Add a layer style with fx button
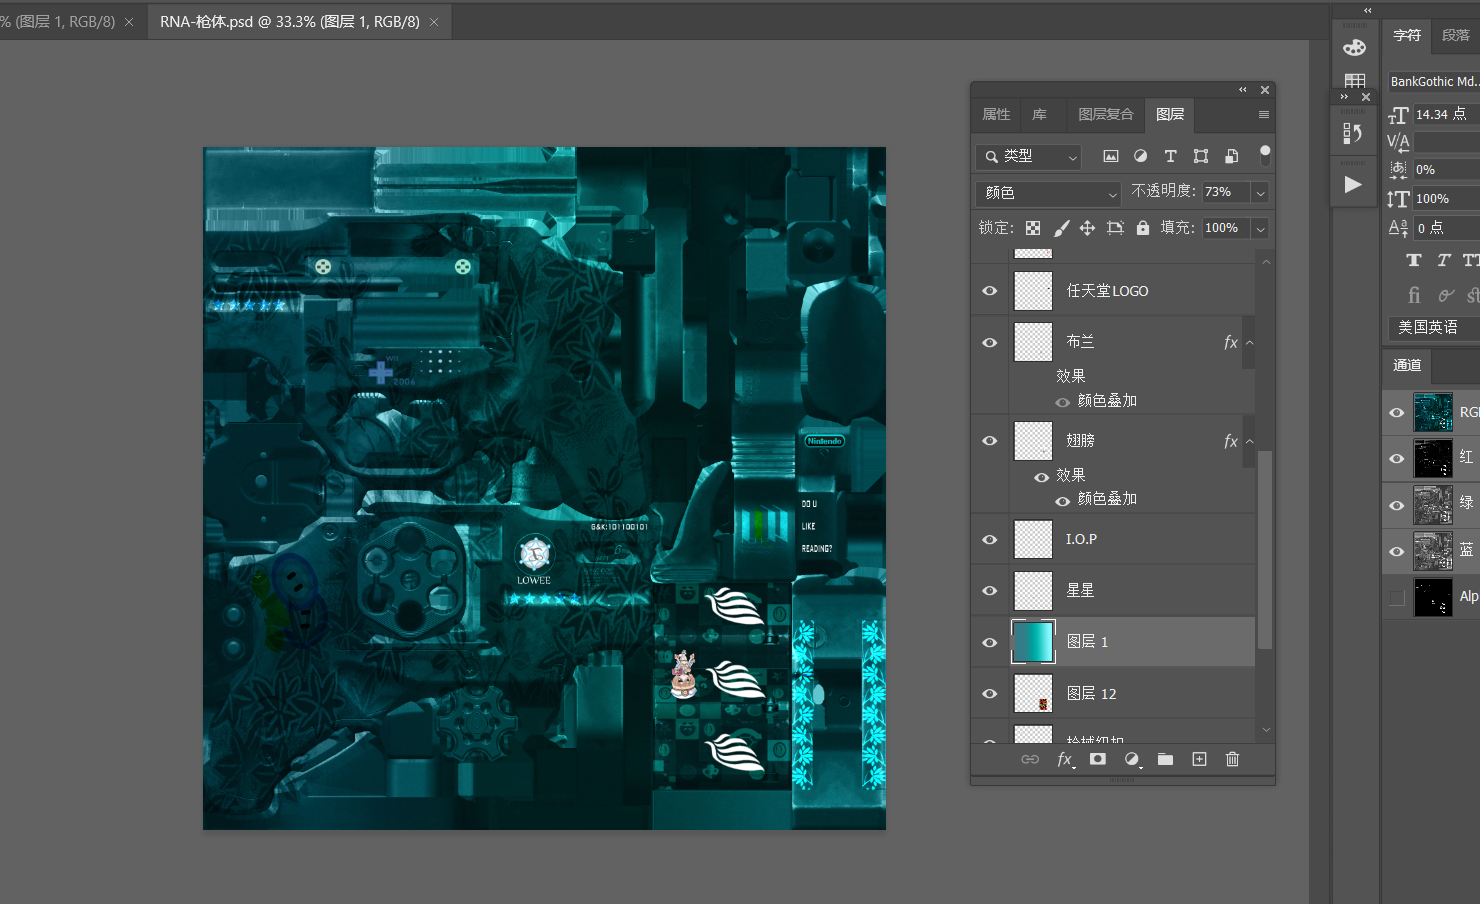 point(1066,760)
